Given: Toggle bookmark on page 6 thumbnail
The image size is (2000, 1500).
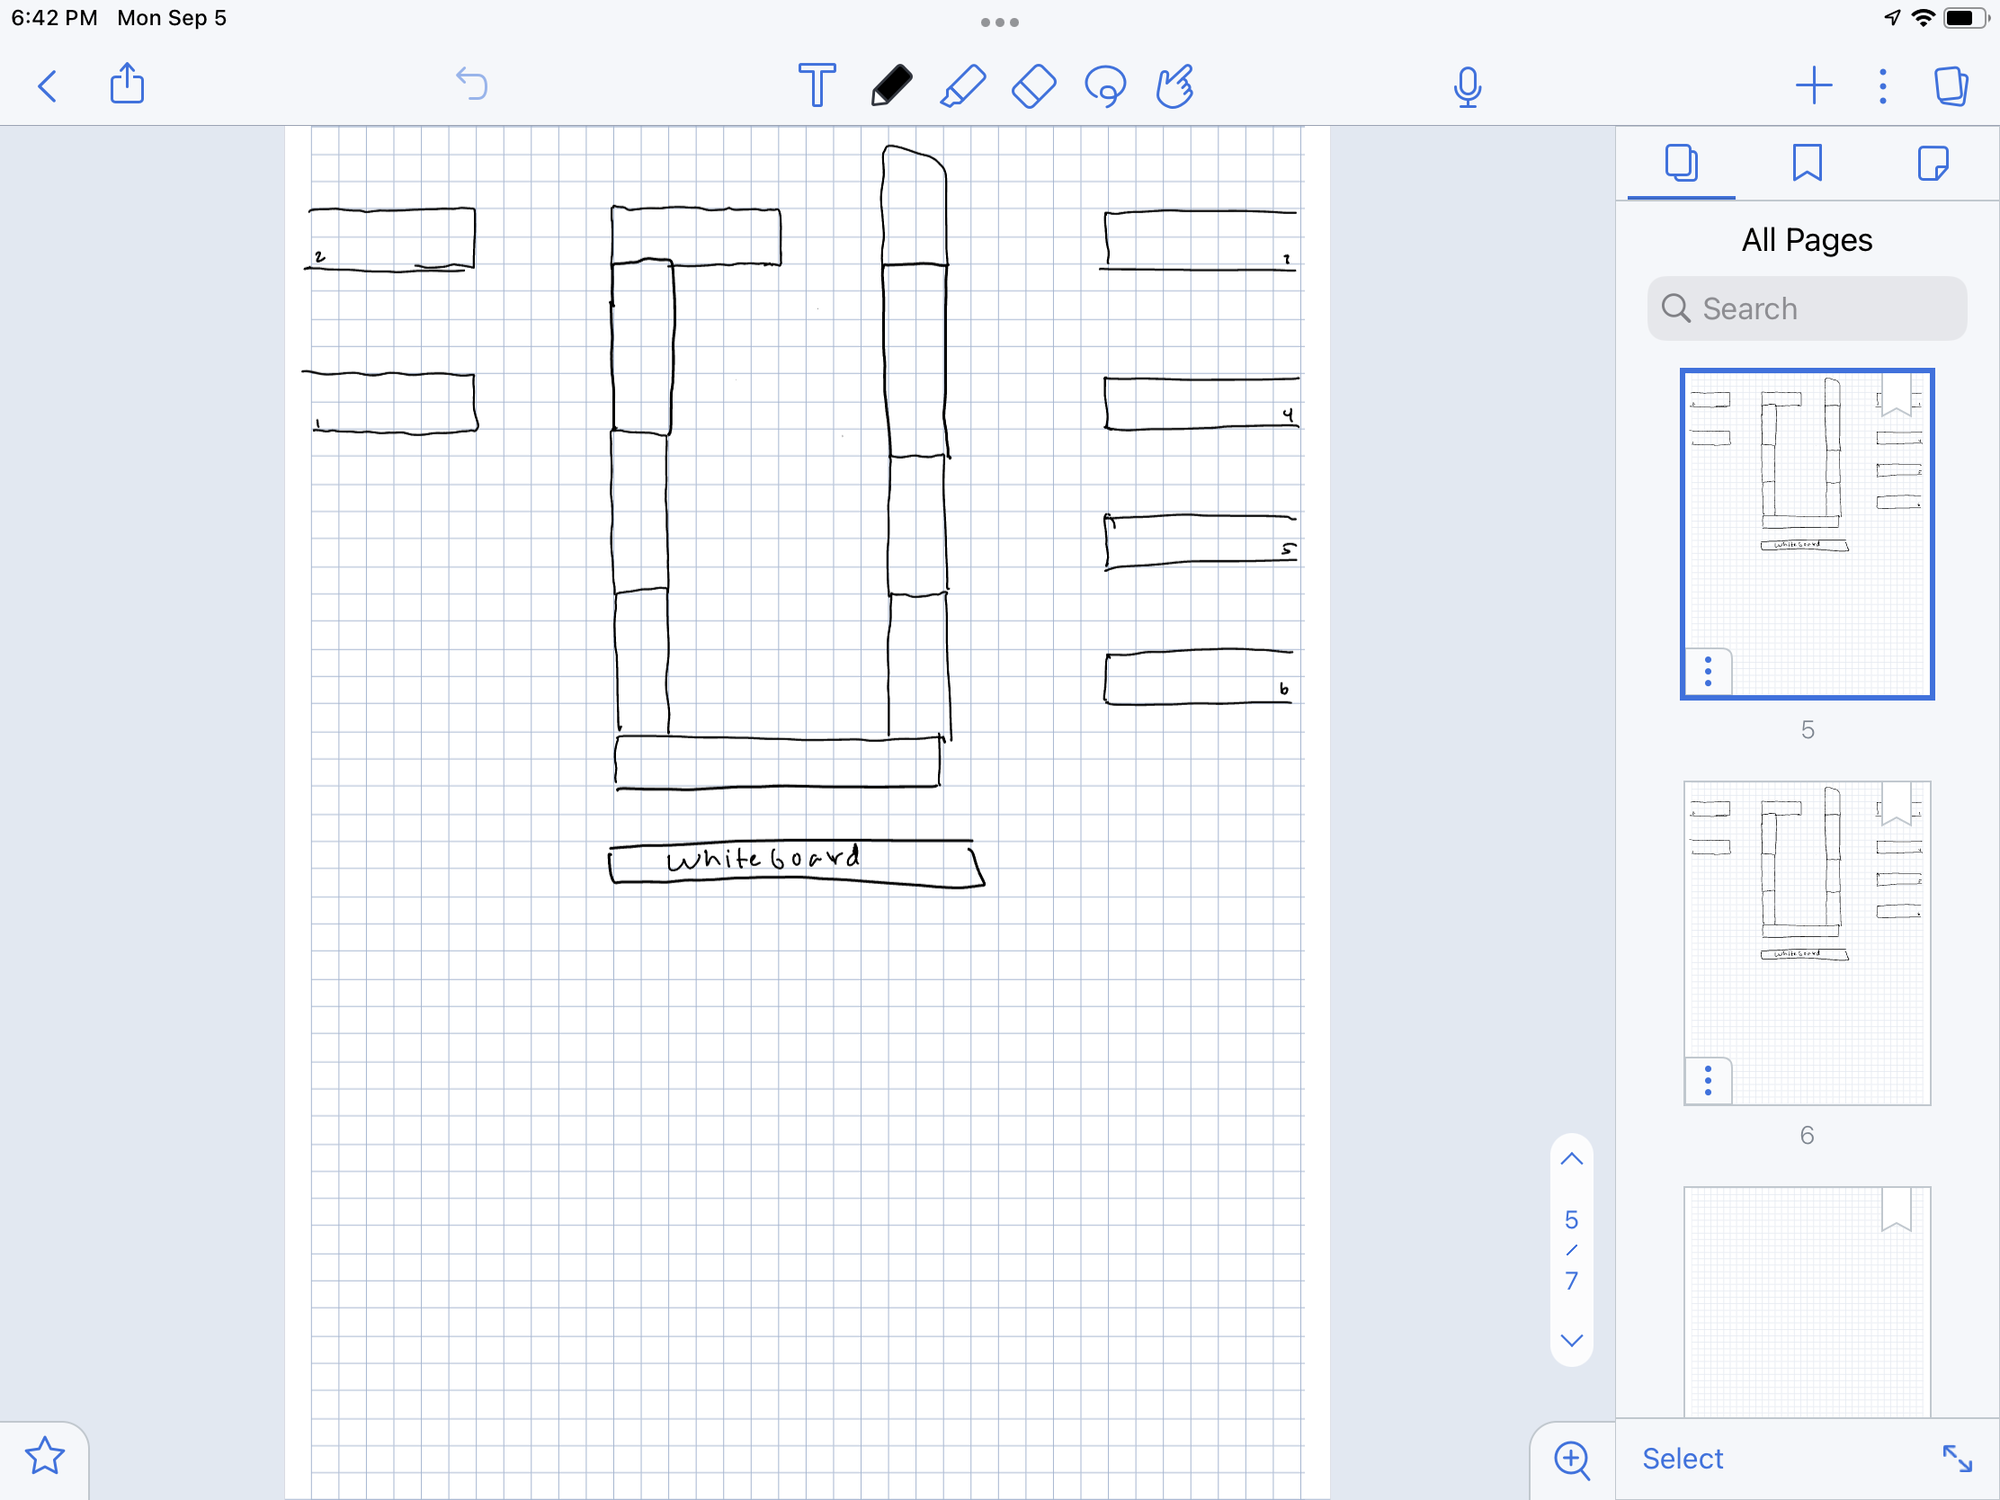Looking at the screenshot, I should click(x=1895, y=803).
